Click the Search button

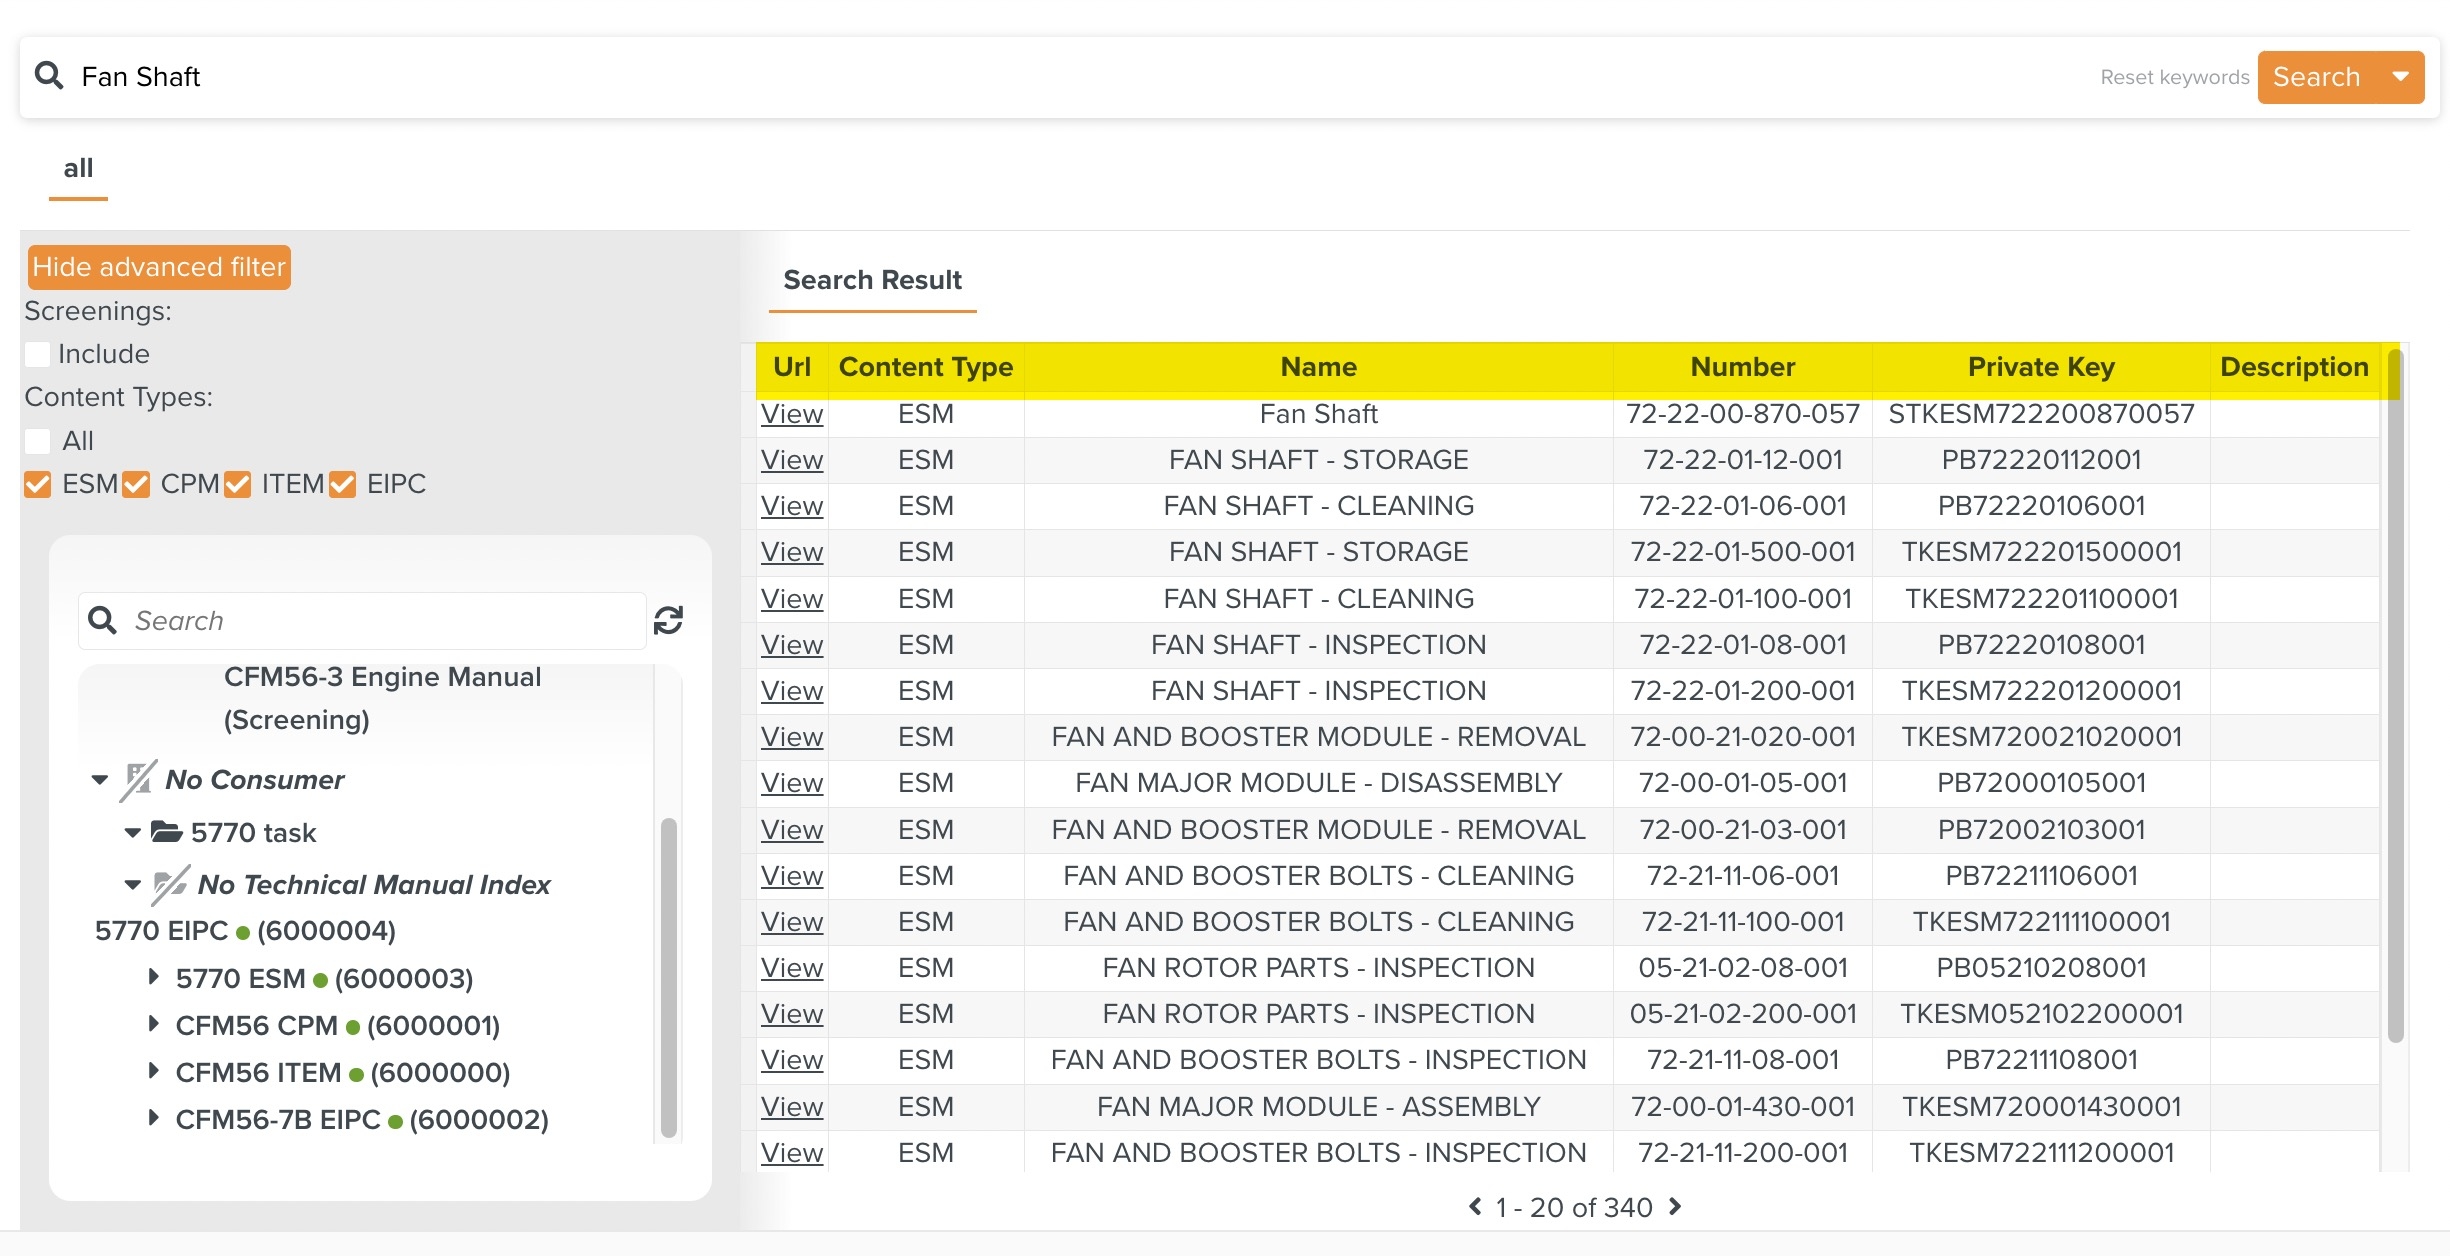[x=2316, y=77]
